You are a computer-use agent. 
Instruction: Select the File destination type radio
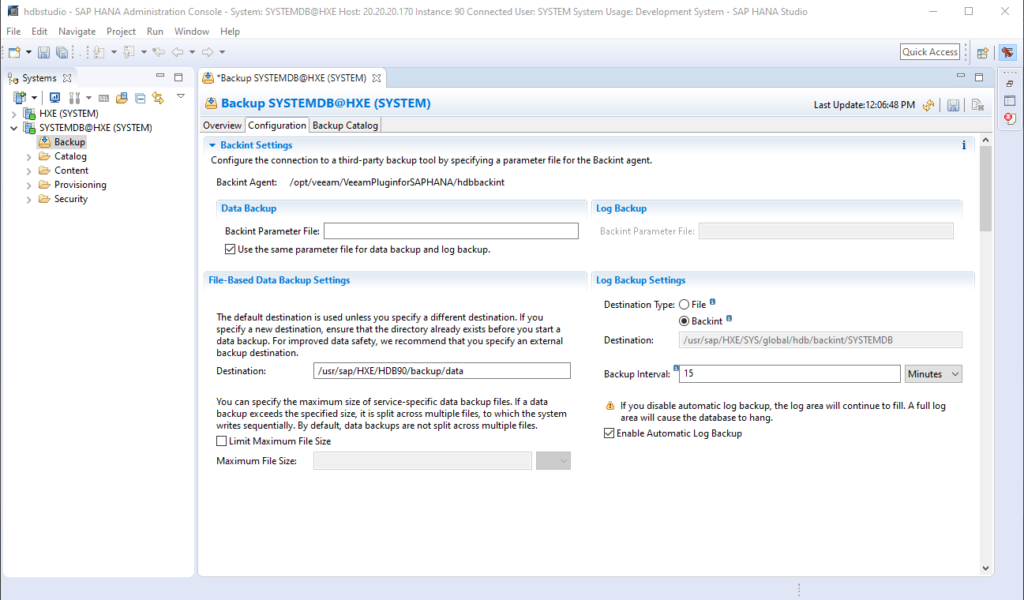tap(684, 304)
